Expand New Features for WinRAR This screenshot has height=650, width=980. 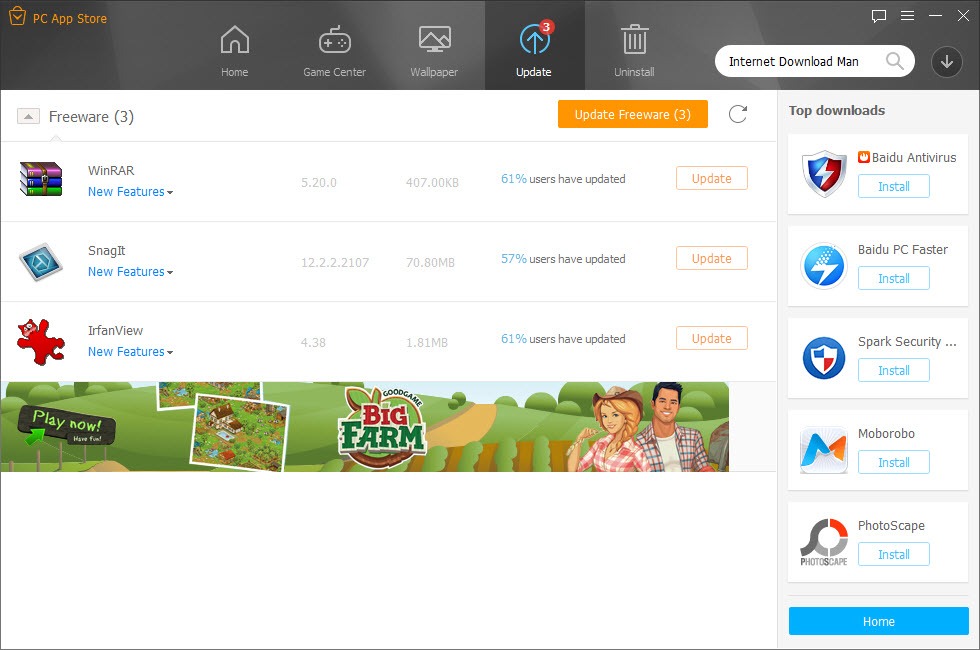coord(130,192)
